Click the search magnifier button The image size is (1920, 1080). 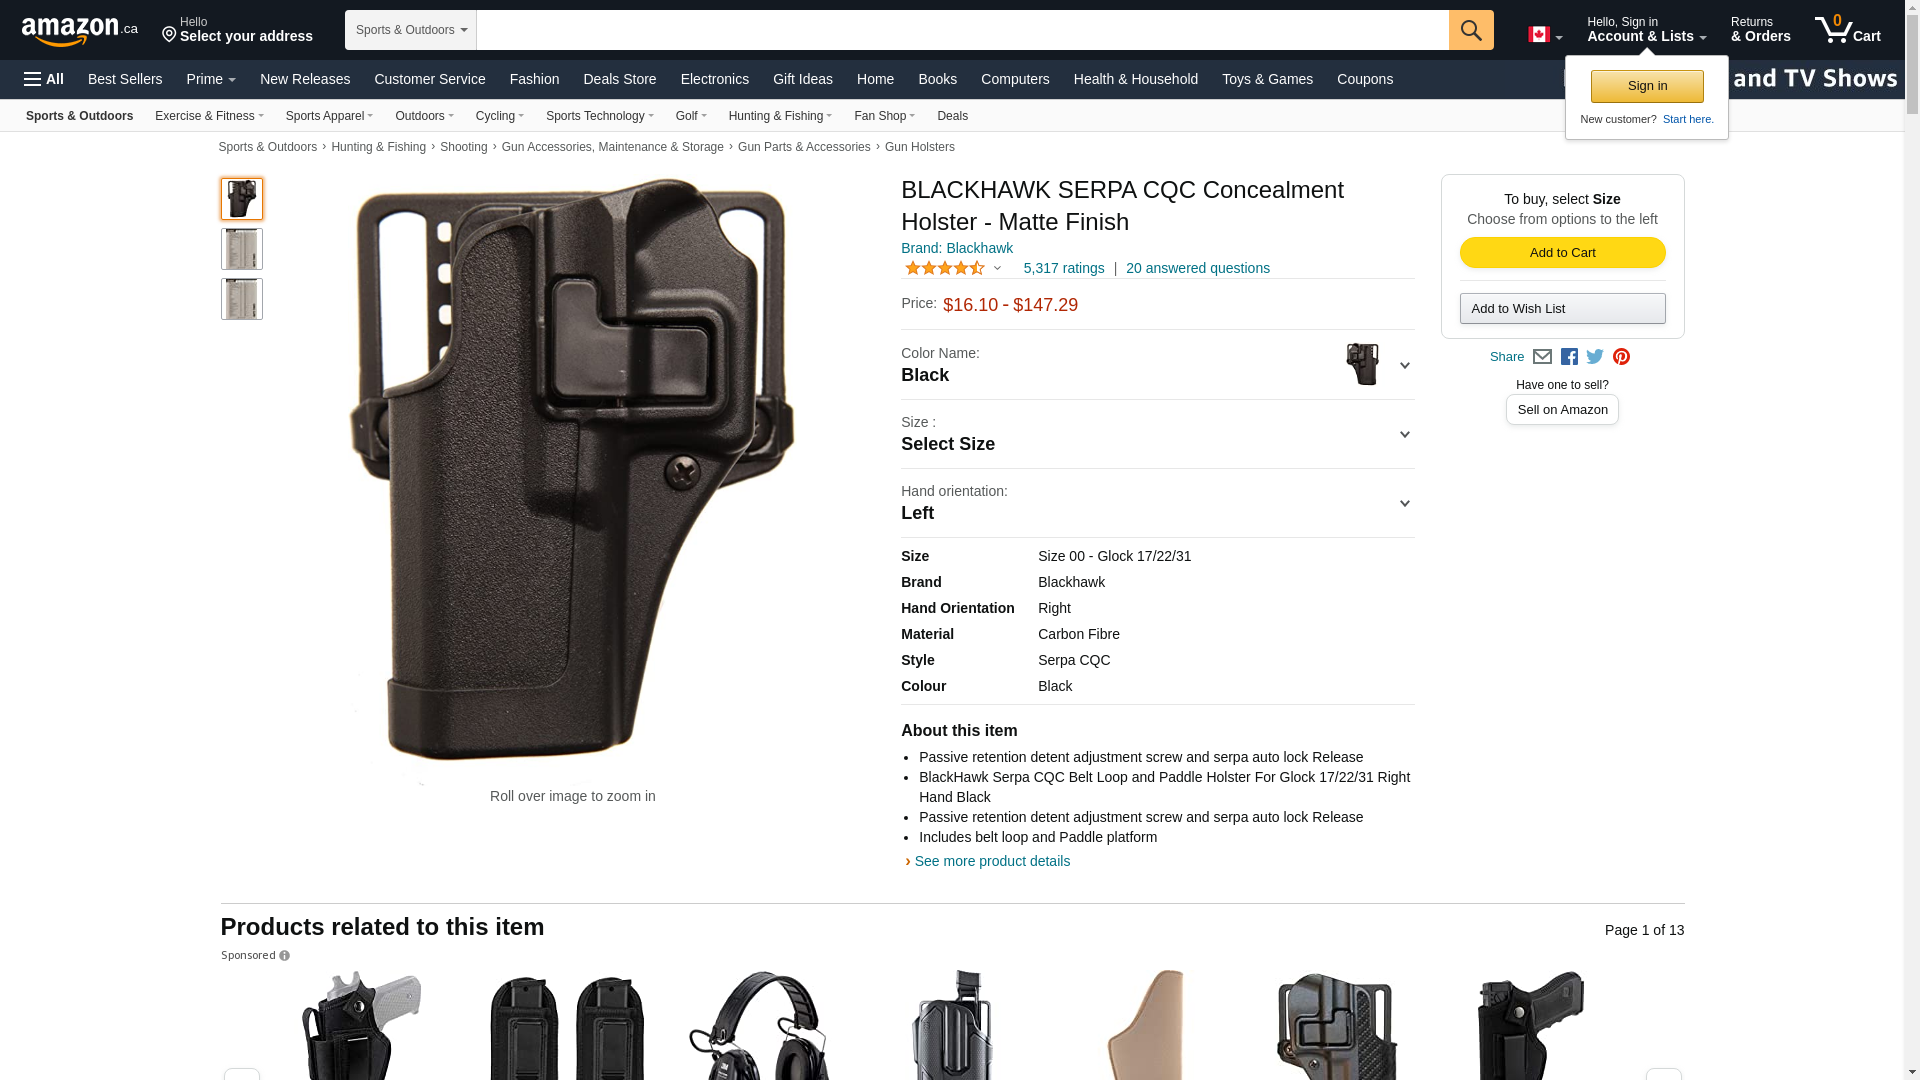tap(1471, 30)
